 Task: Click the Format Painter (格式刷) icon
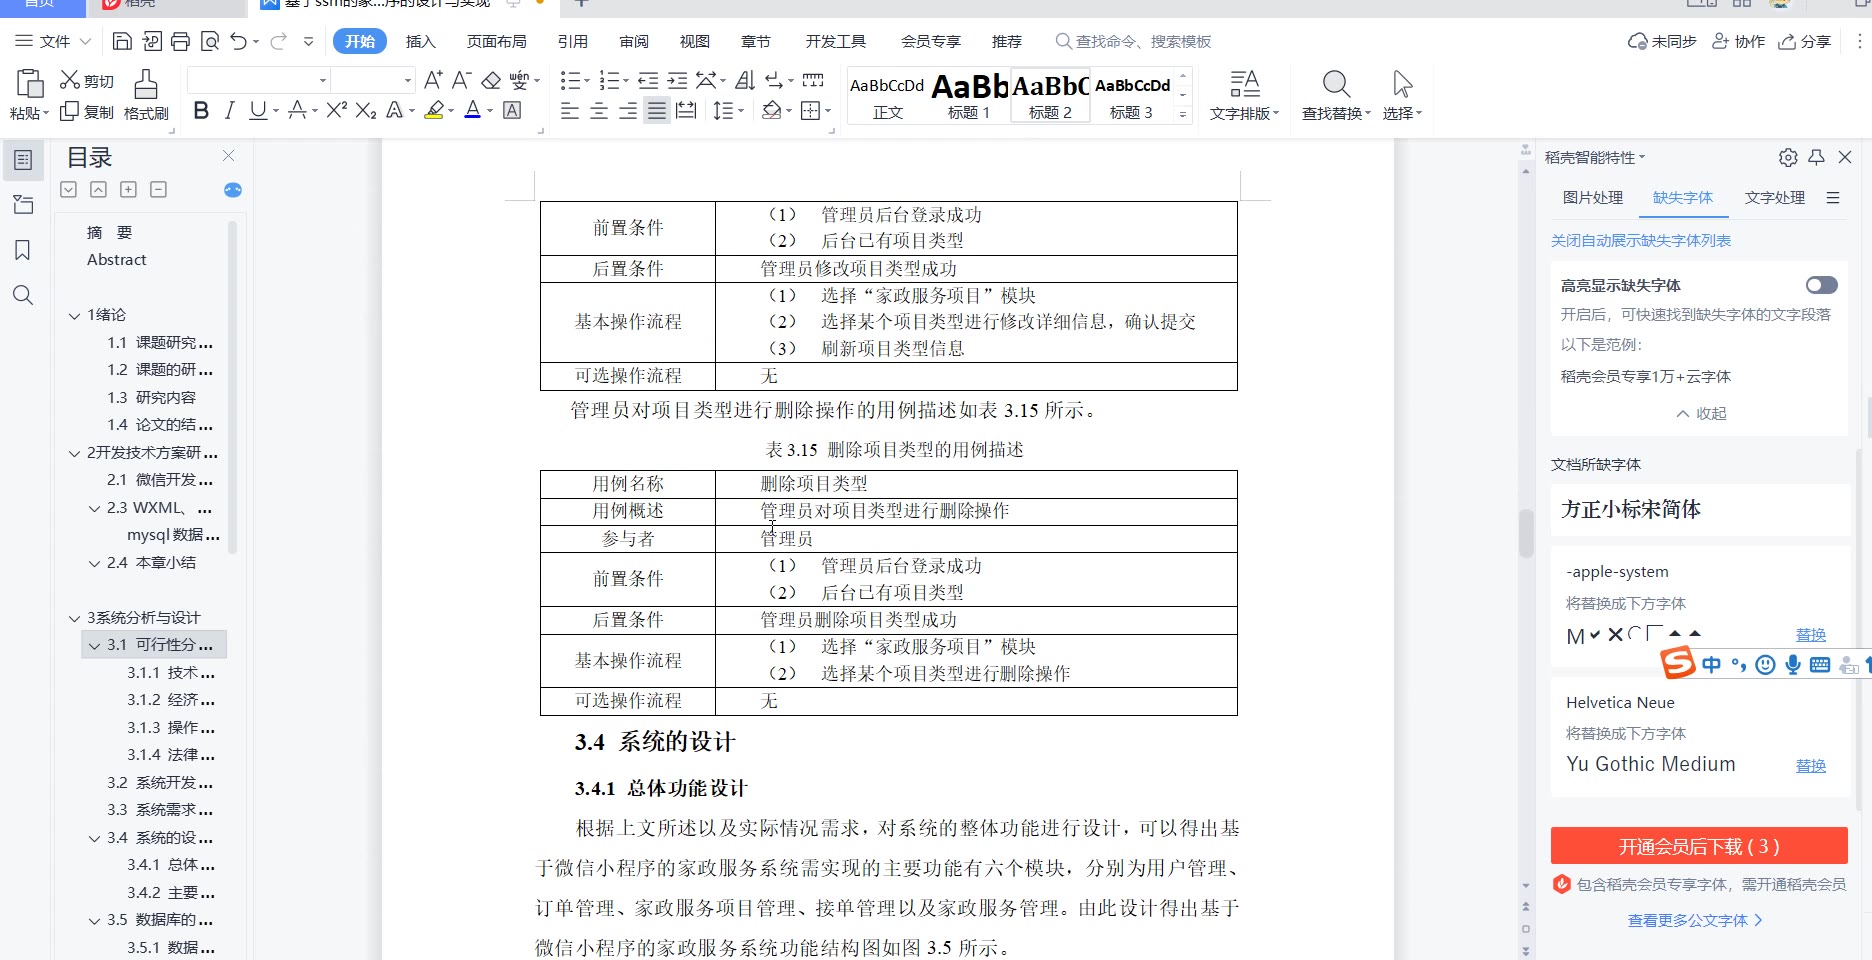[x=146, y=95]
